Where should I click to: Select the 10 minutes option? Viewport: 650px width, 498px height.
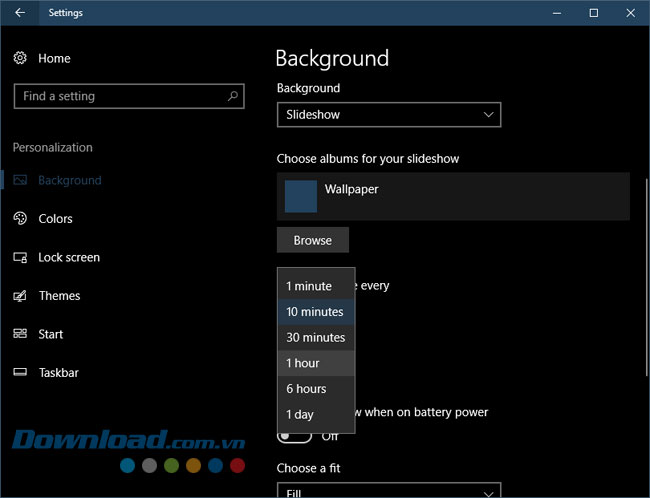click(x=315, y=312)
